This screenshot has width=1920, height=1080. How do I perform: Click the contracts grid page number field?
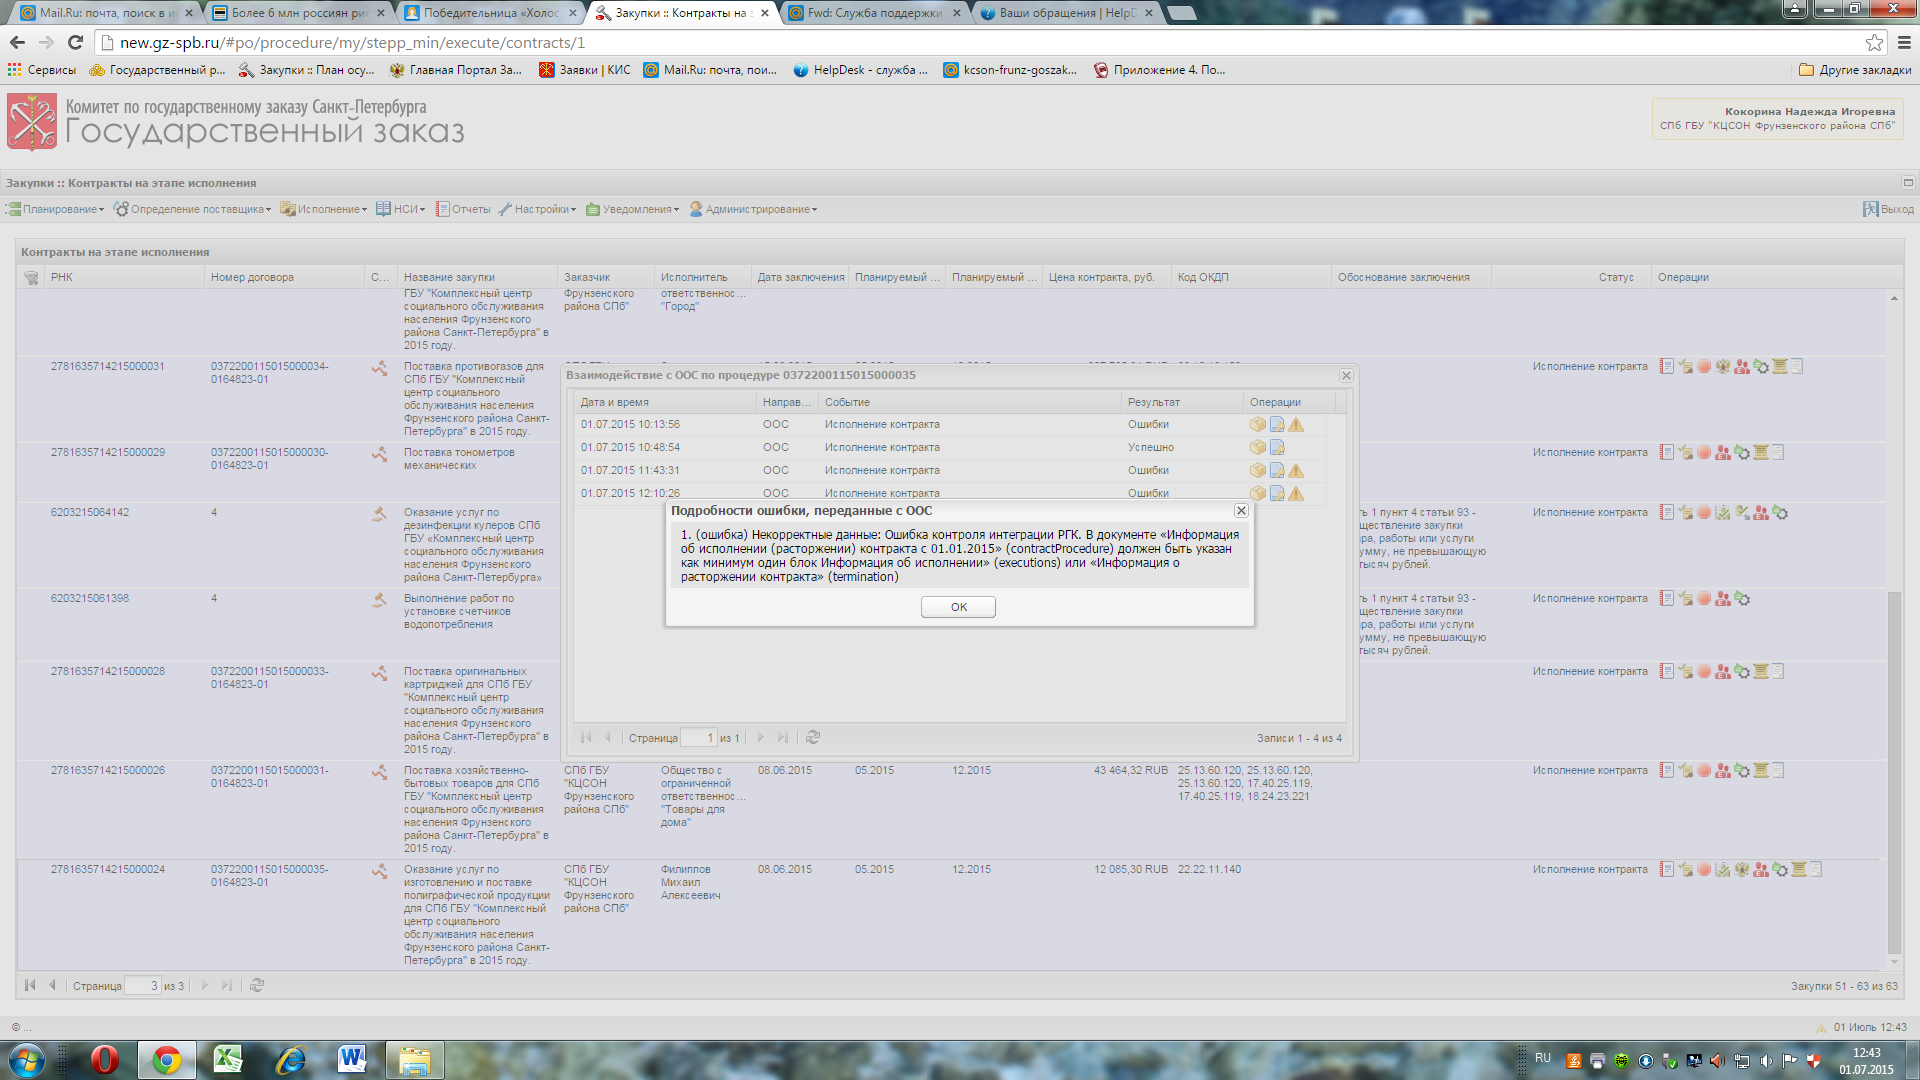point(143,986)
